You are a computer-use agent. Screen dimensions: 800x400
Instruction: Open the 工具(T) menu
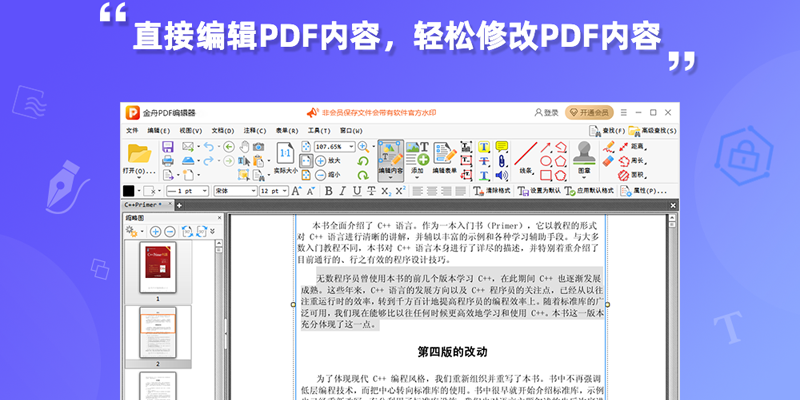319,131
